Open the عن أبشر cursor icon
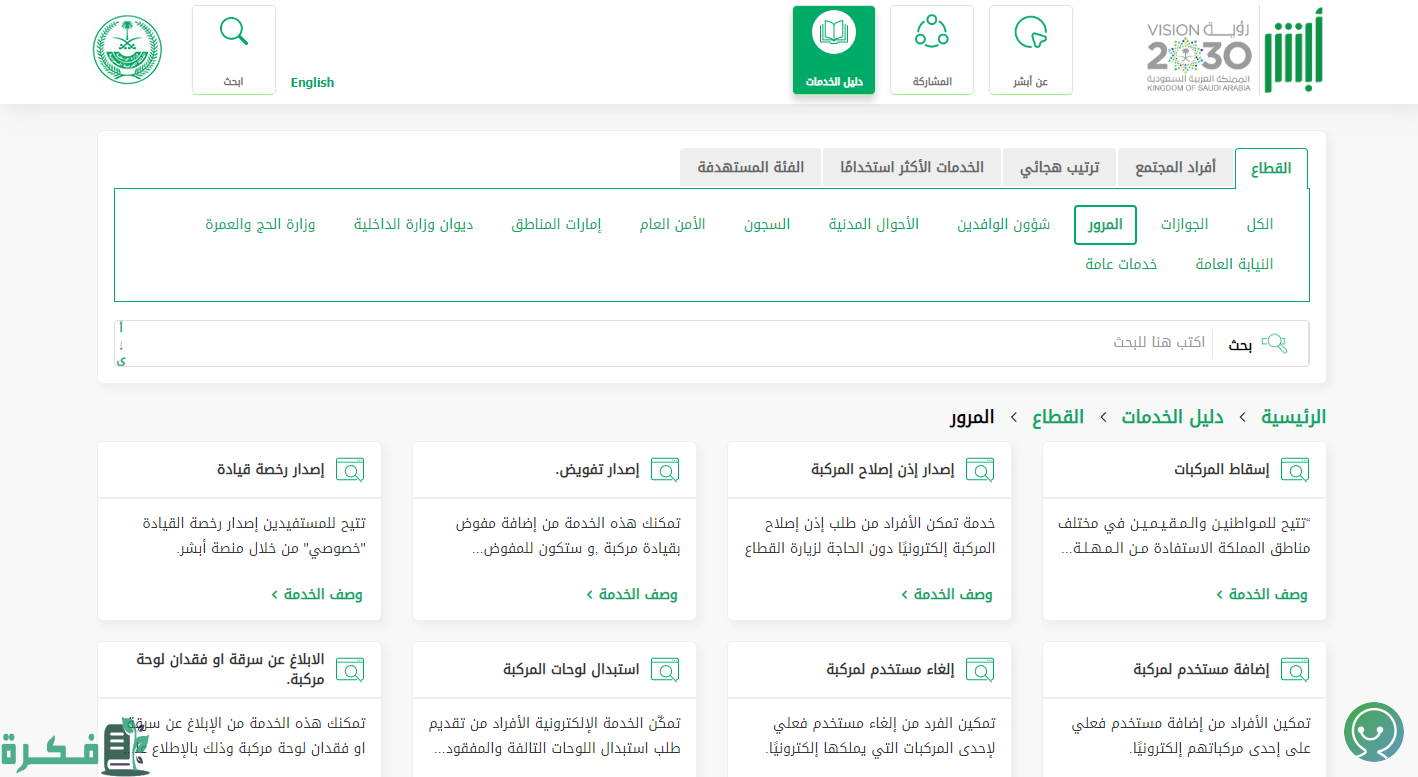Viewport: 1418px width, 777px height. coord(1030,33)
